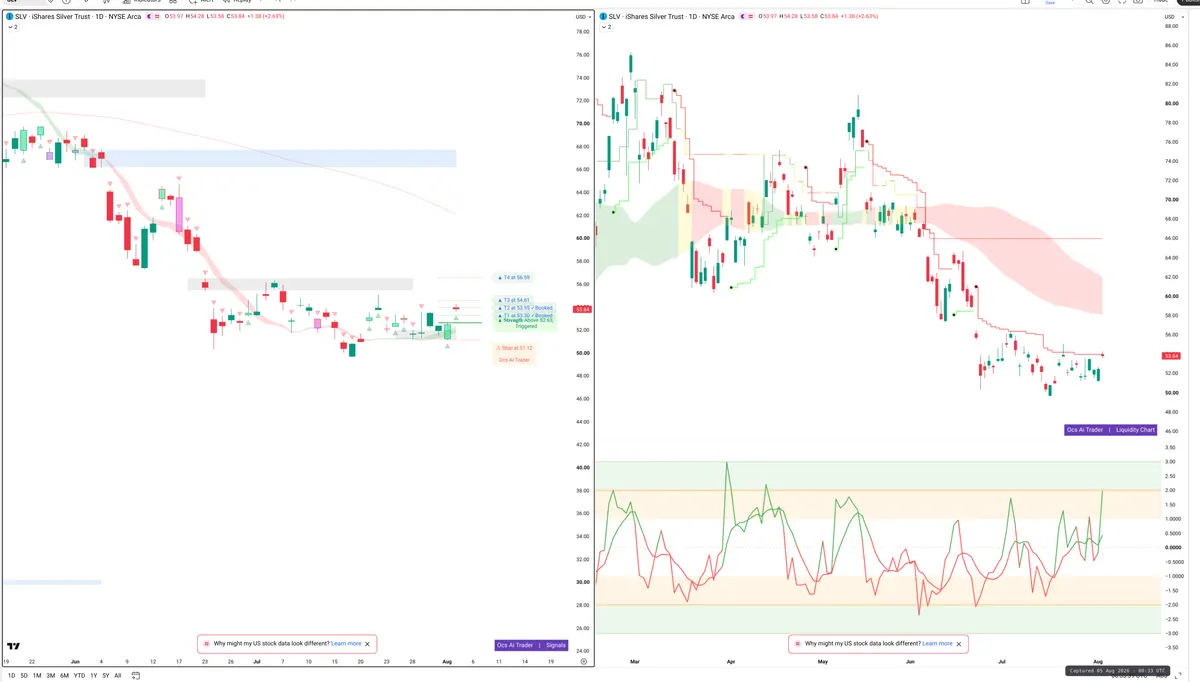Click the 53.84 price tag on right axis
This screenshot has width=1200, height=682.
point(1172,356)
